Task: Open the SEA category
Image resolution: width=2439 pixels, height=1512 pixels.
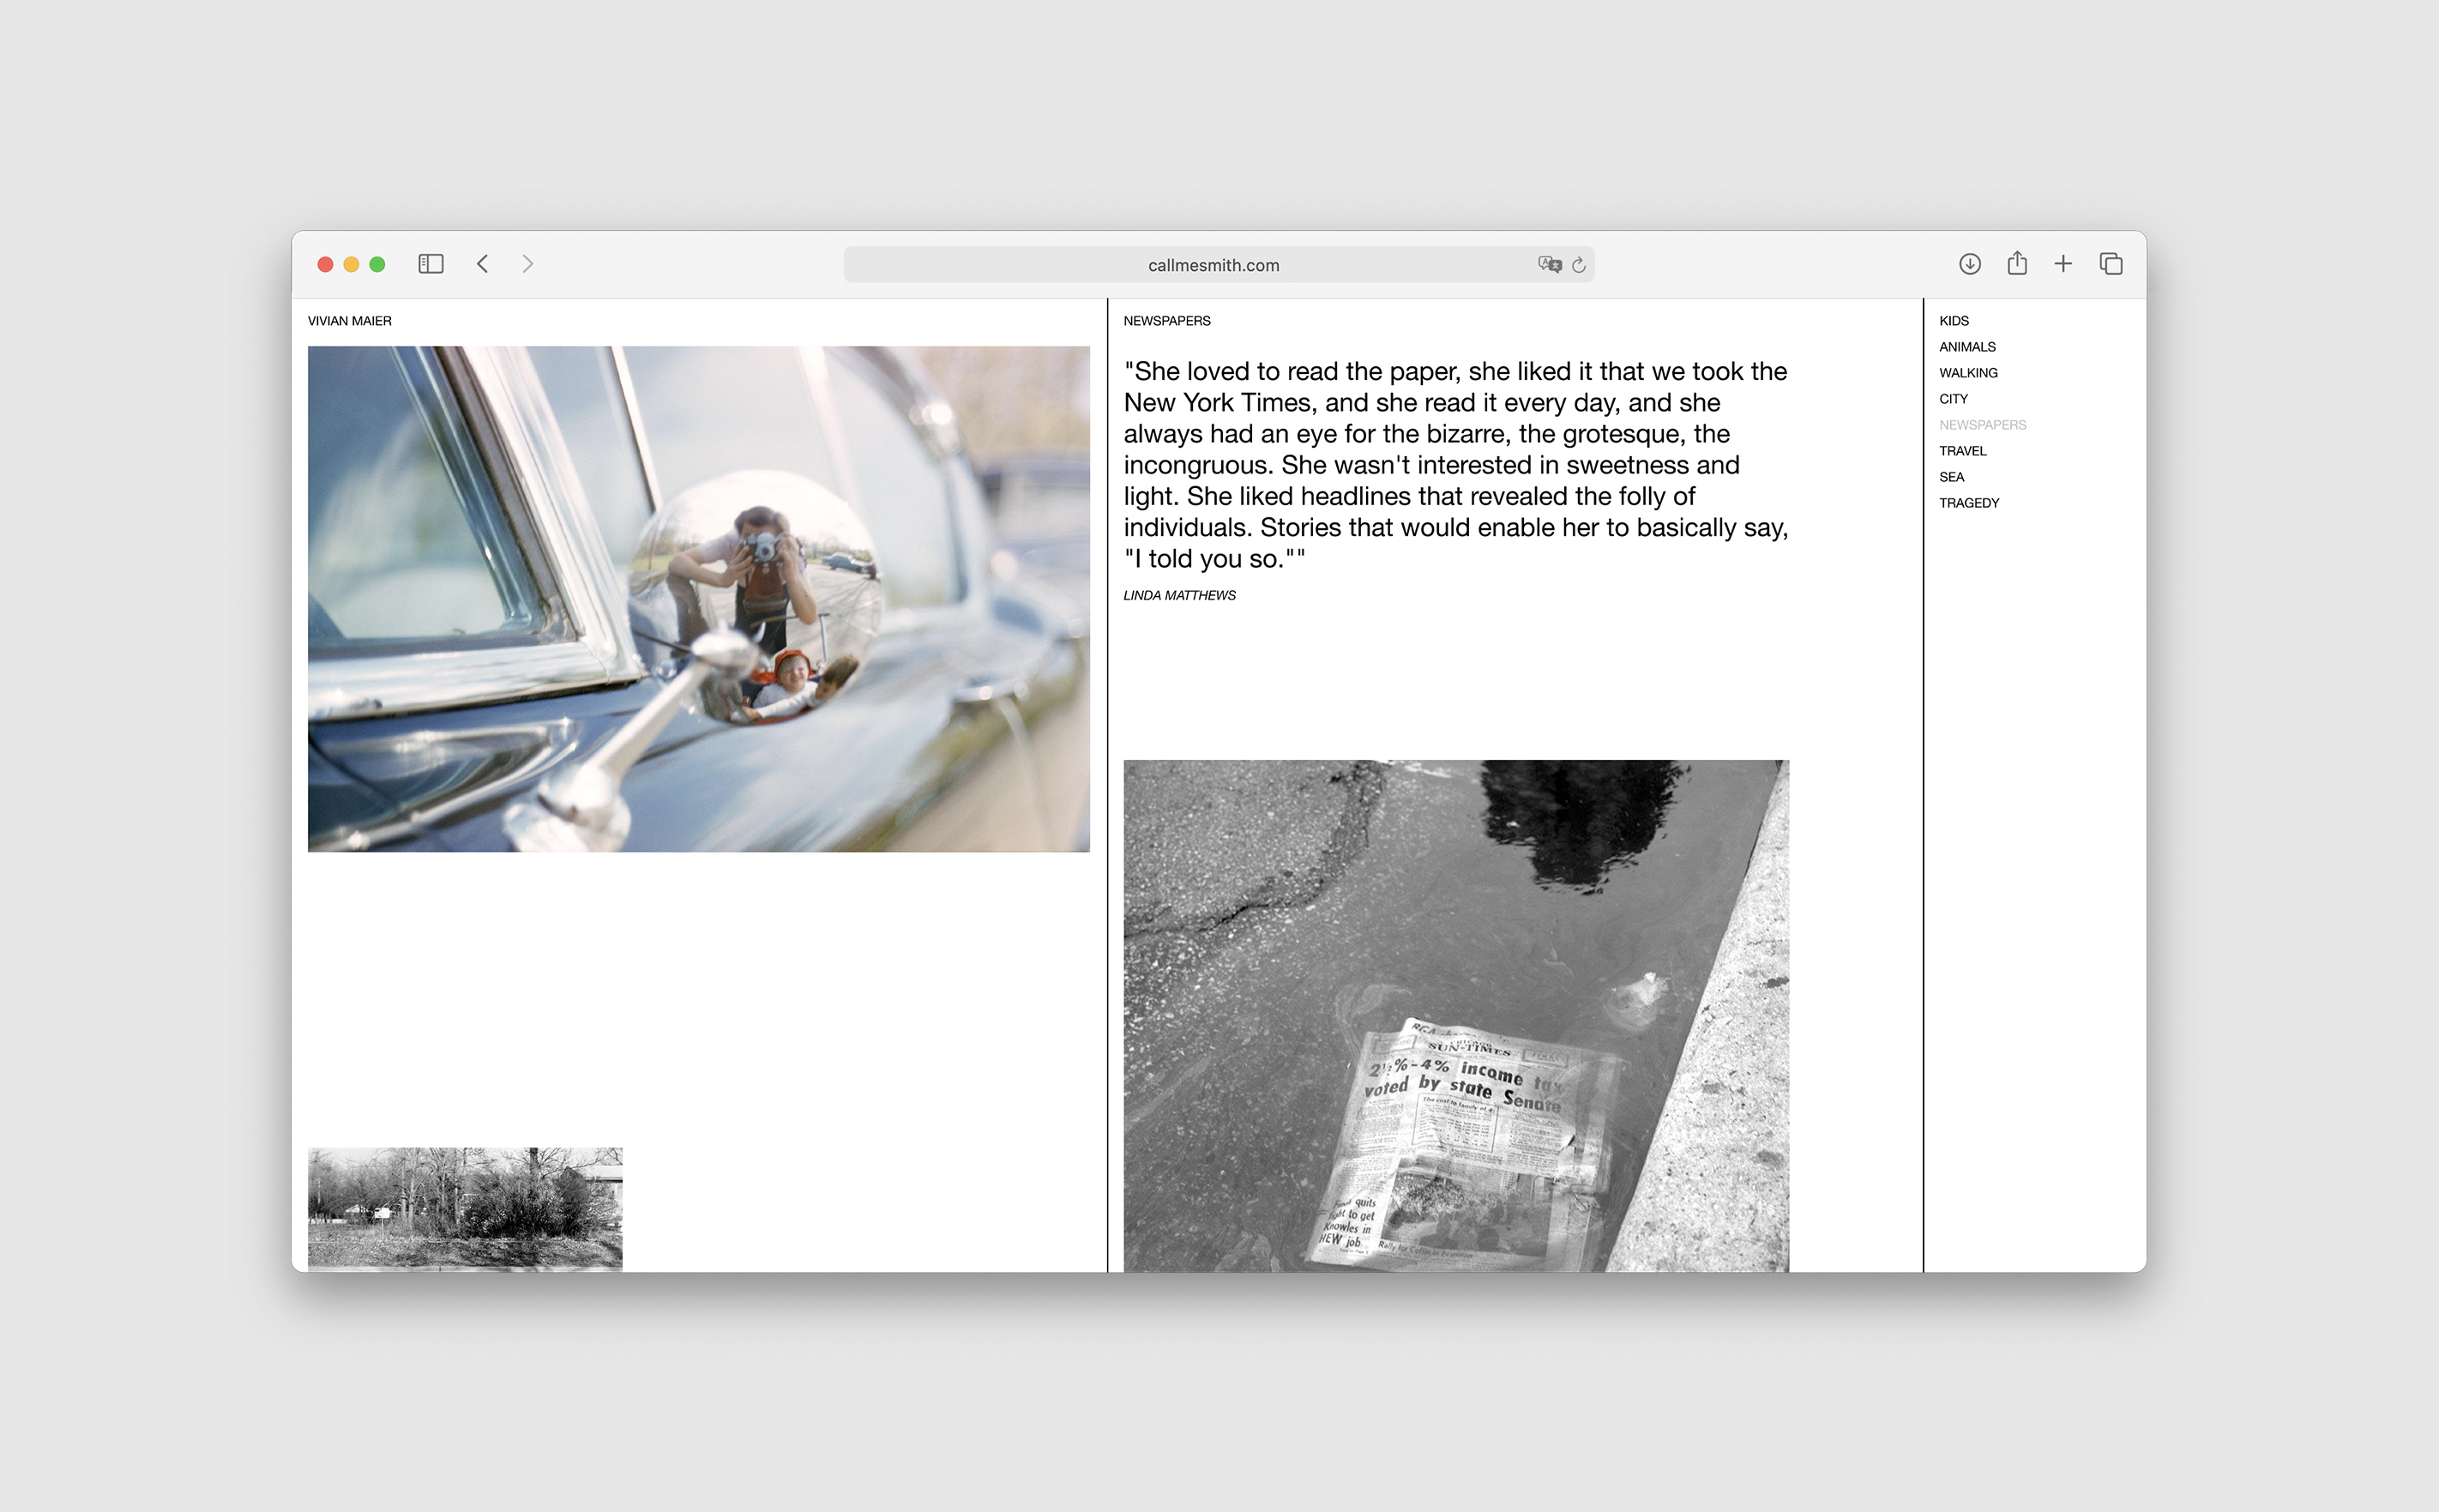Action: (x=1951, y=477)
